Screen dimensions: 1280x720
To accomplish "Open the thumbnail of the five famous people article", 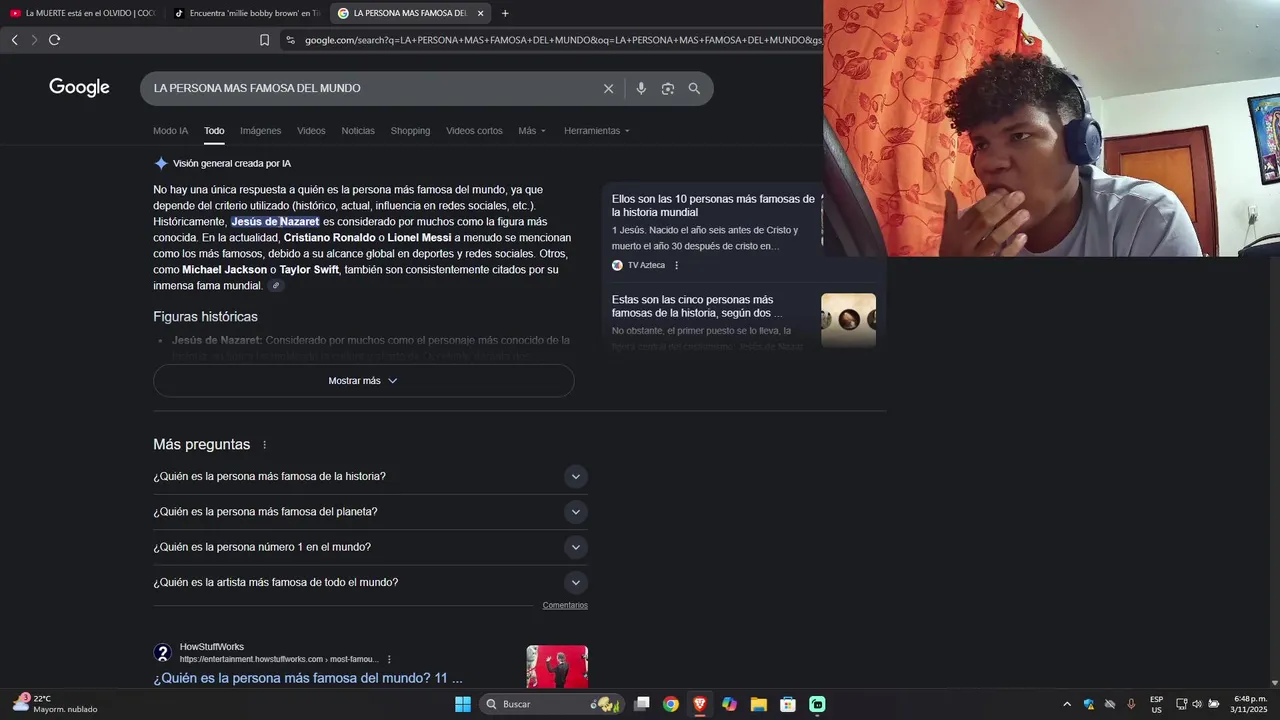I will pos(848,320).
